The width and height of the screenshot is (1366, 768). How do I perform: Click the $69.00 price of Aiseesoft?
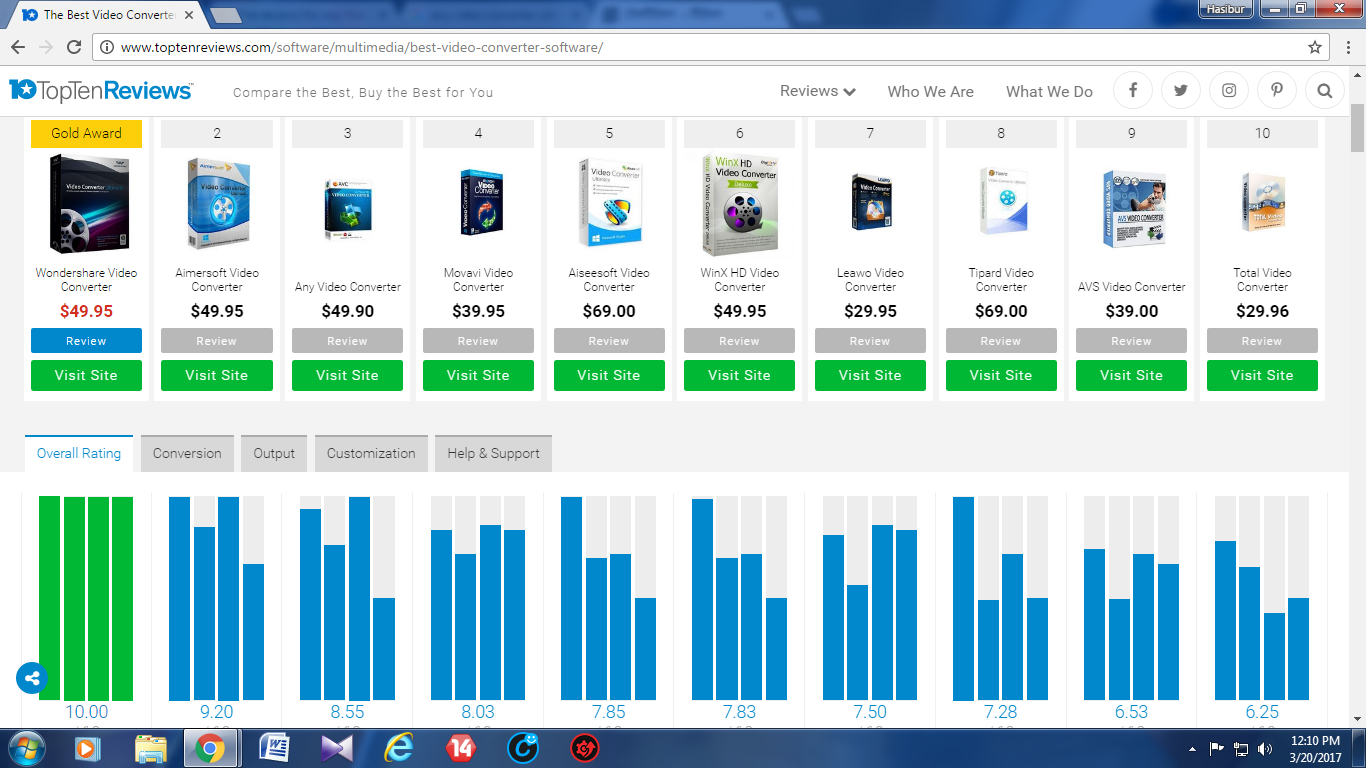[609, 311]
